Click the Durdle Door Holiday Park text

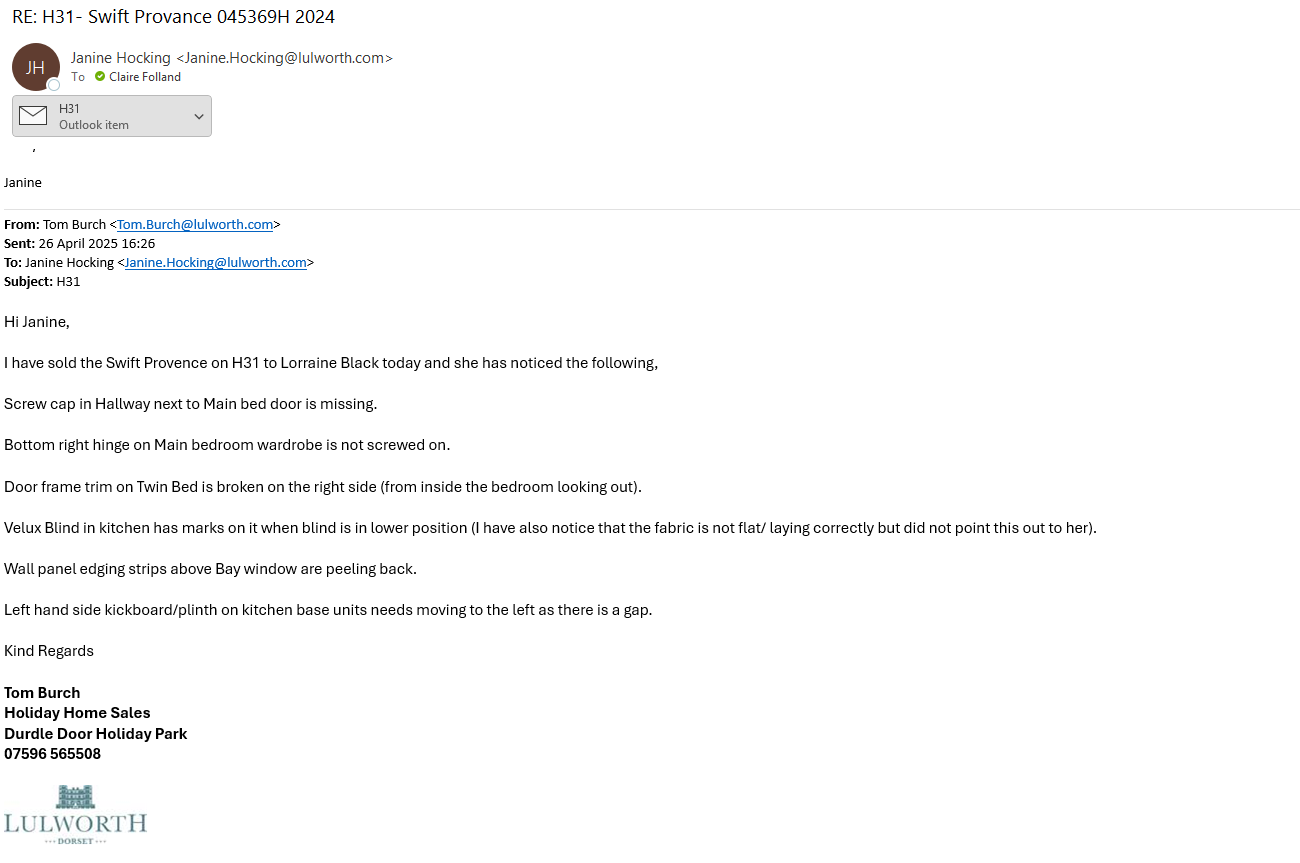(x=95, y=734)
